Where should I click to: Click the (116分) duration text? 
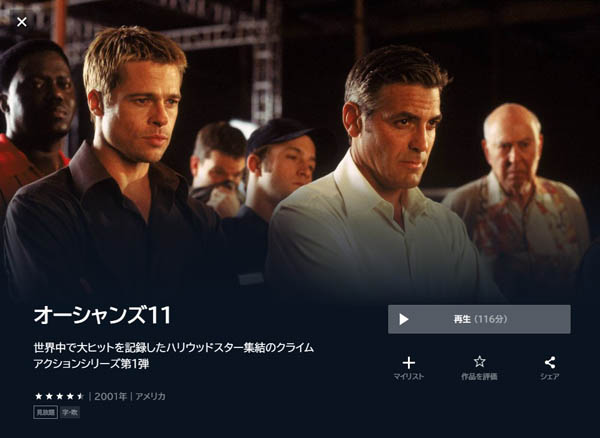coord(491,319)
